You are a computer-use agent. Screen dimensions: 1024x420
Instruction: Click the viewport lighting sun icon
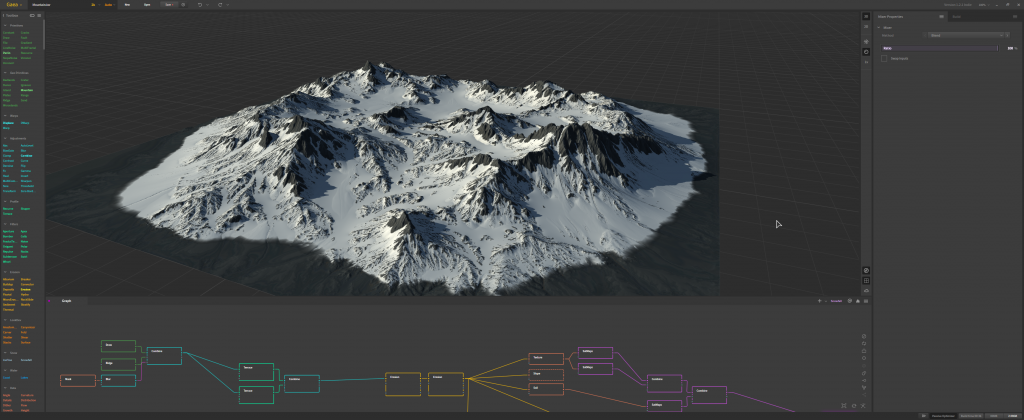coord(866,42)
